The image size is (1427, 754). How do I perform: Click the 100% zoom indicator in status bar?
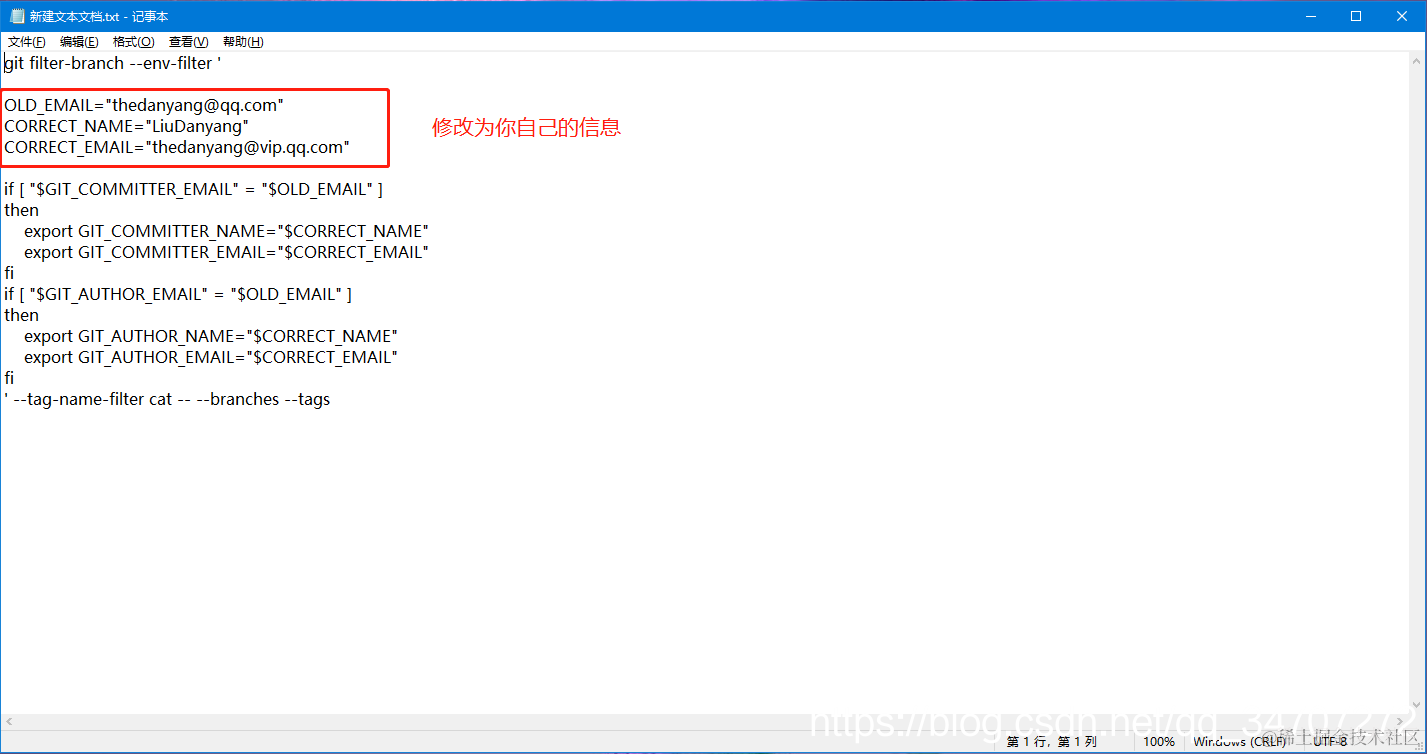(1159, 742)
